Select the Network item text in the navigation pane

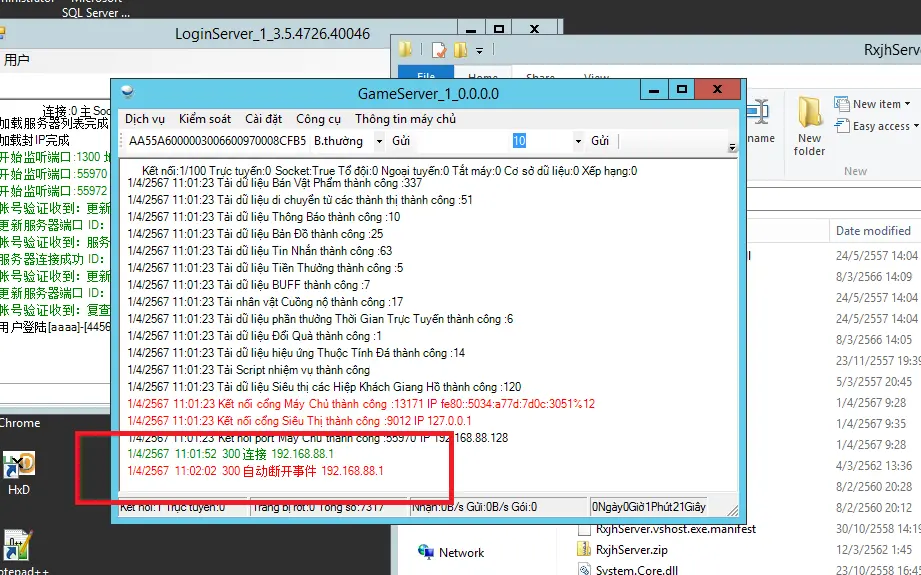pos(461,553)
